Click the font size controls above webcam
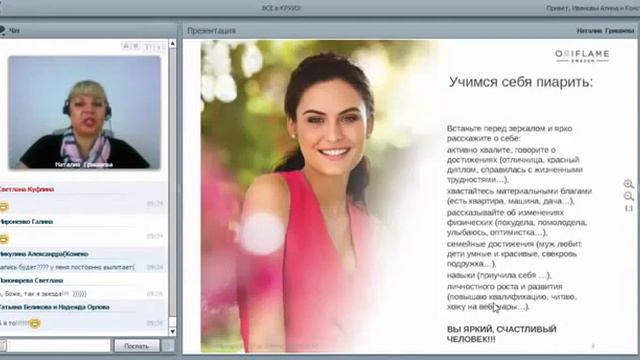 click(153, 47)
